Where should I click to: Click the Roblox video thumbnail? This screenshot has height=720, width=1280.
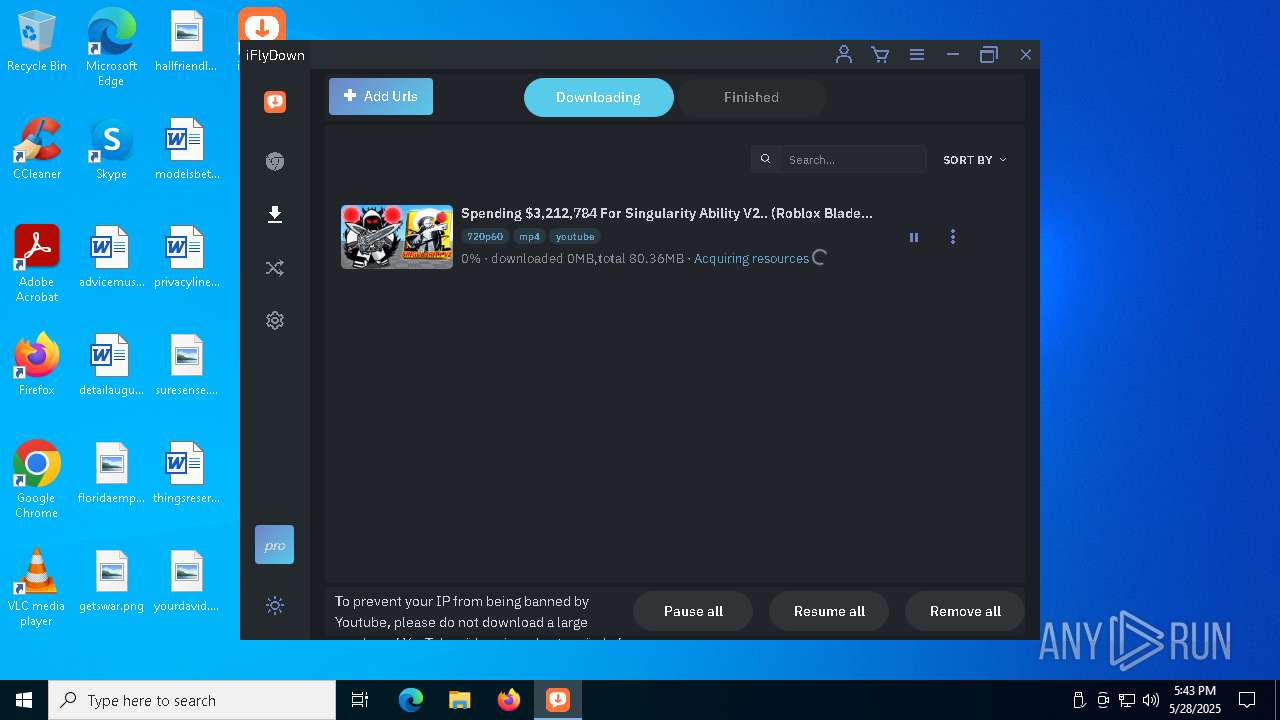click(x=397, y=237)
